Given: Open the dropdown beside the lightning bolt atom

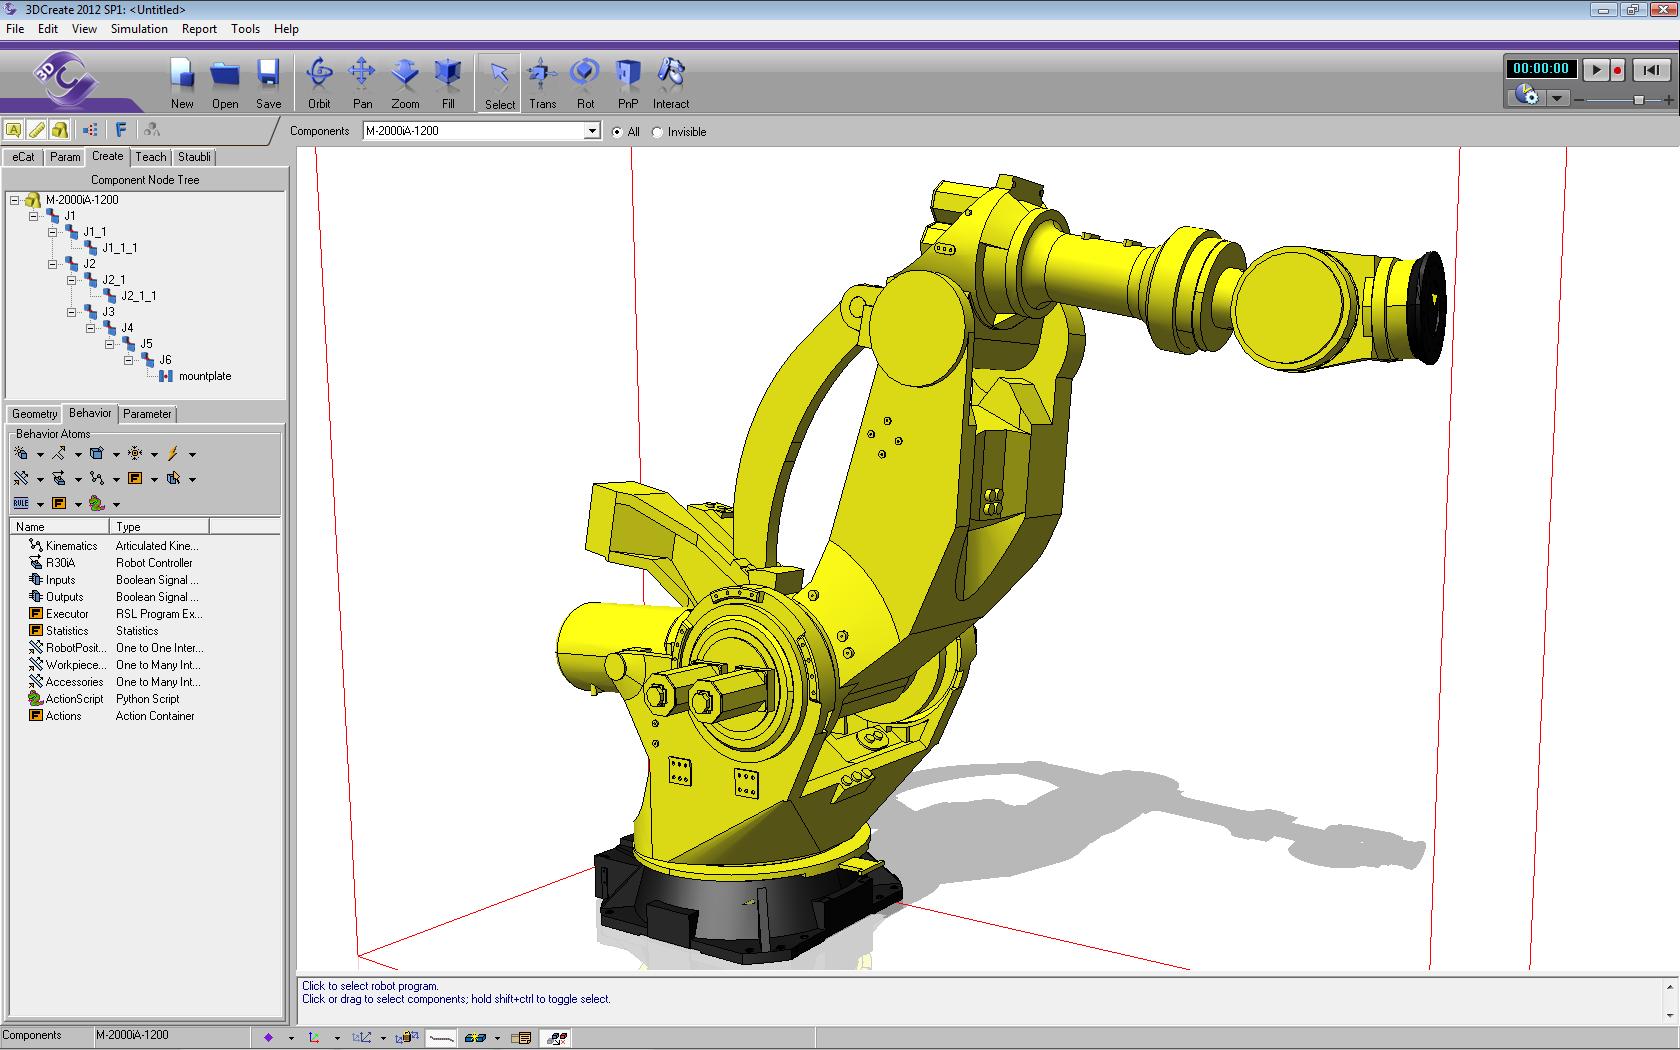Looking at the screenshot, I should (192, 454).
